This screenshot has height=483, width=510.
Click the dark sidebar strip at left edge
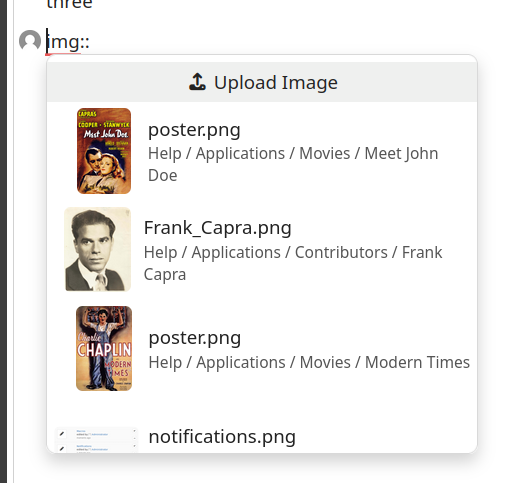[3, 241]
